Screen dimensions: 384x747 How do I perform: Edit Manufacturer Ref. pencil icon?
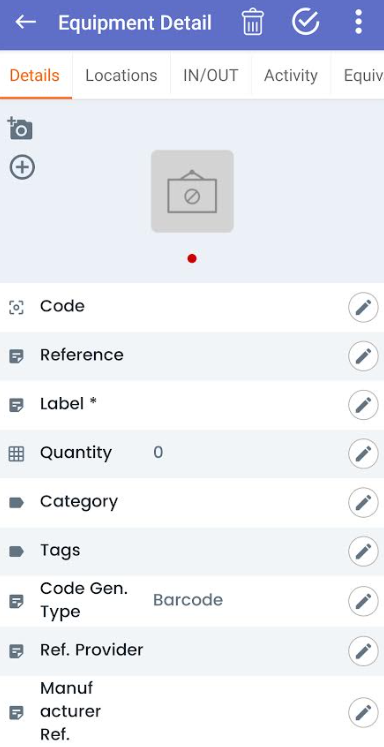[363, 713]
